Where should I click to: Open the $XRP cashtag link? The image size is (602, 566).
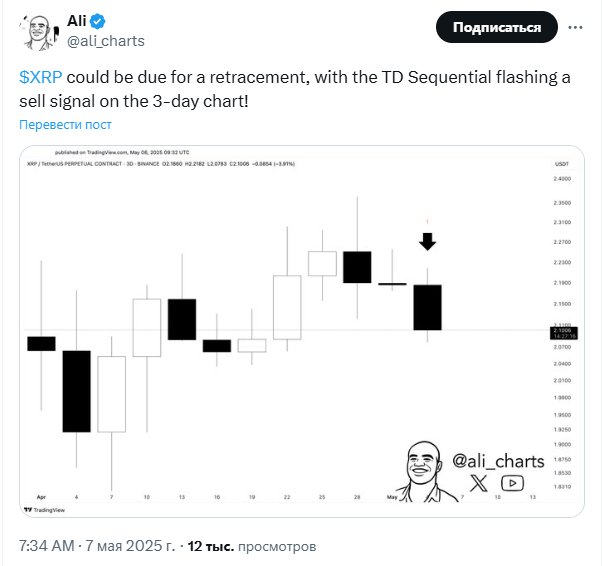[41, 77]
